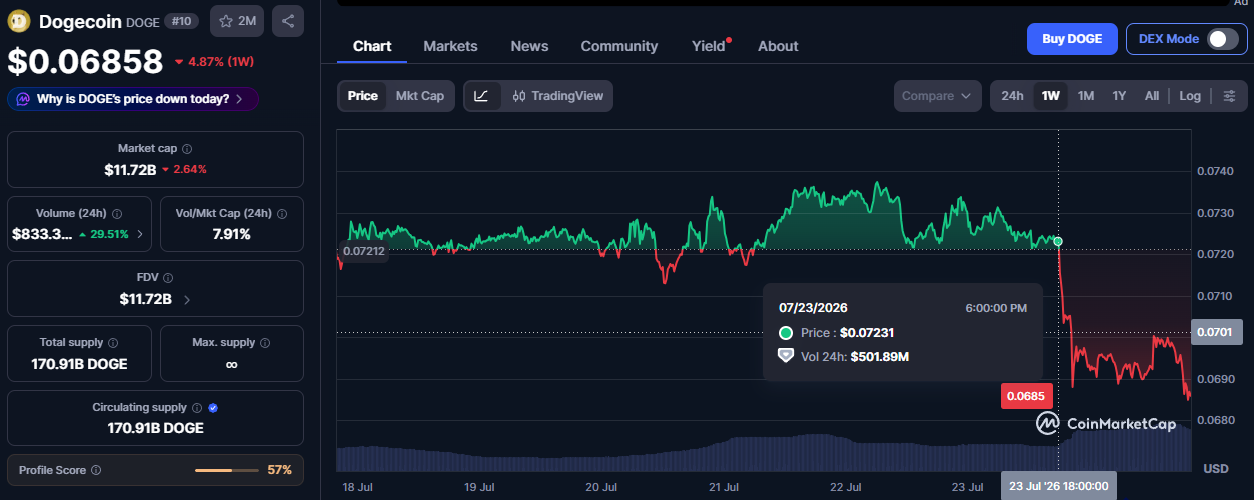Click Max. supply info icon
1254x500 pixels.
[x=265, y=343]
